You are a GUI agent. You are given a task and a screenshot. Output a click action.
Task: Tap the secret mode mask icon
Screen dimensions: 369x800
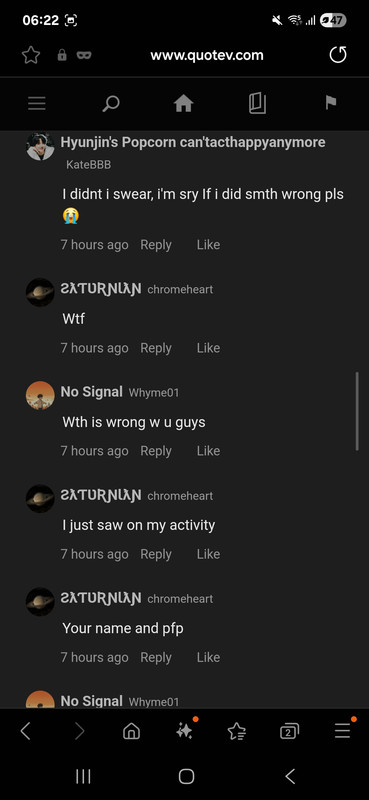pyautogui.click(x=84, y=55)
